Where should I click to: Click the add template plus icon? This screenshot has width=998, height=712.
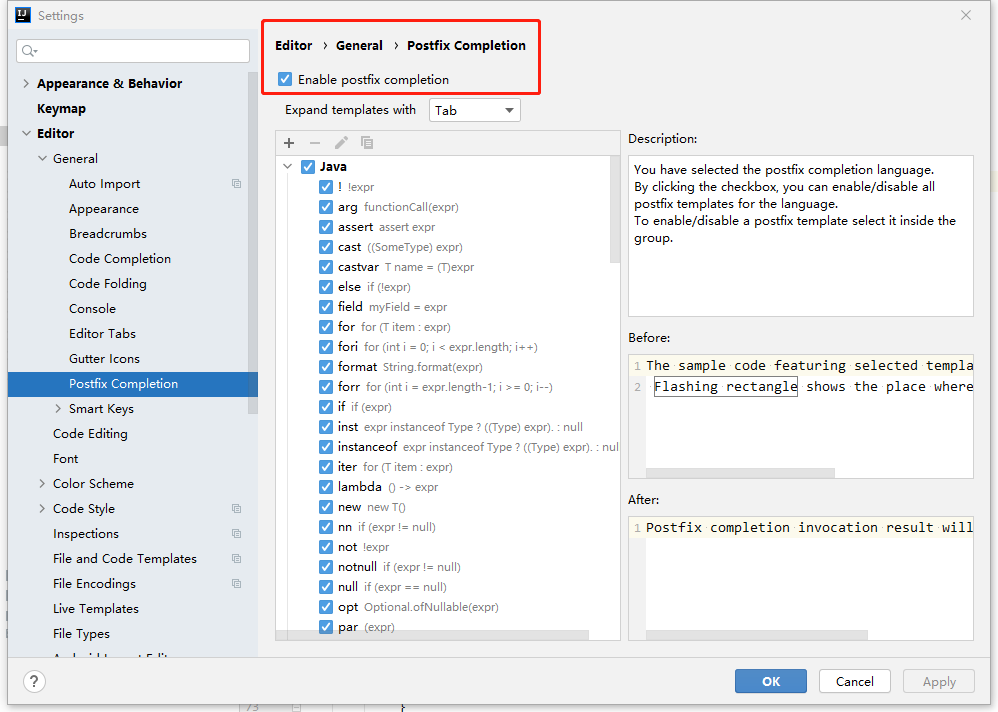[290, 143]
